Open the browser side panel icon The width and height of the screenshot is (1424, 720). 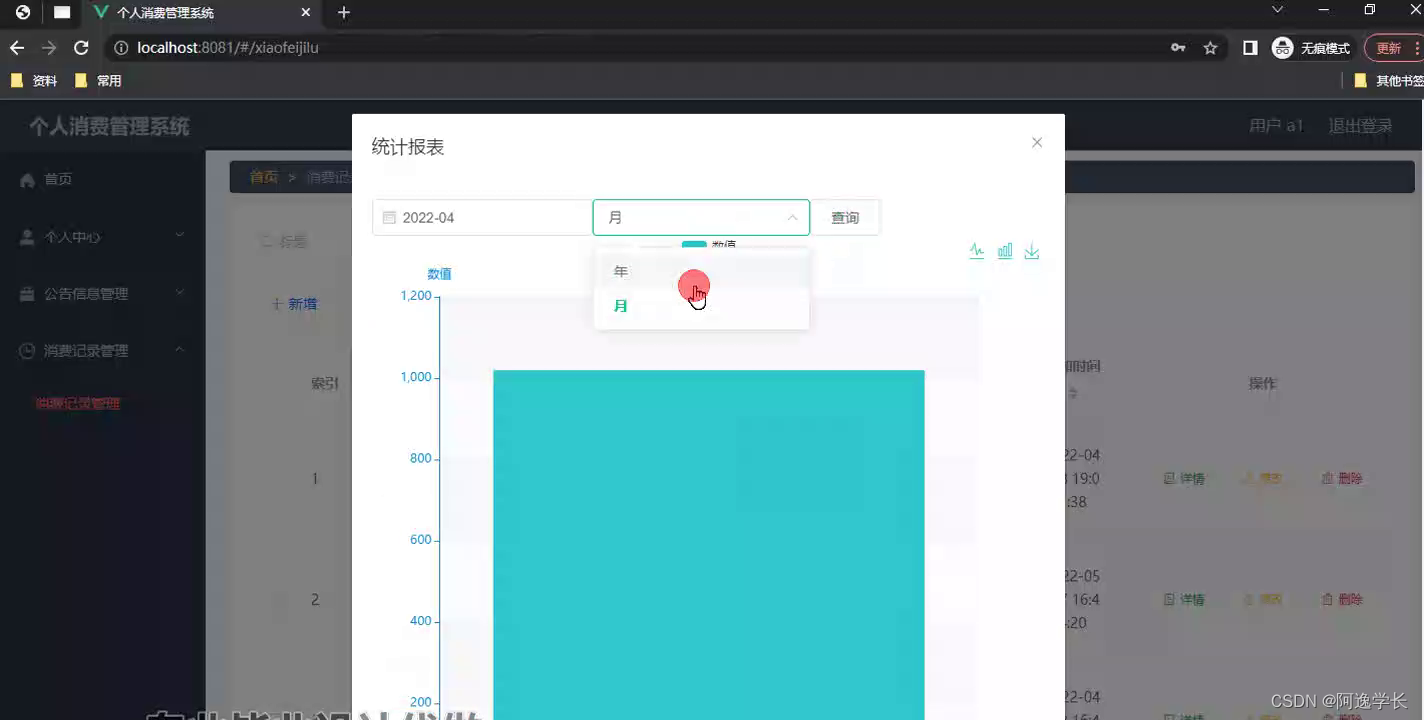click(1250, 47)
